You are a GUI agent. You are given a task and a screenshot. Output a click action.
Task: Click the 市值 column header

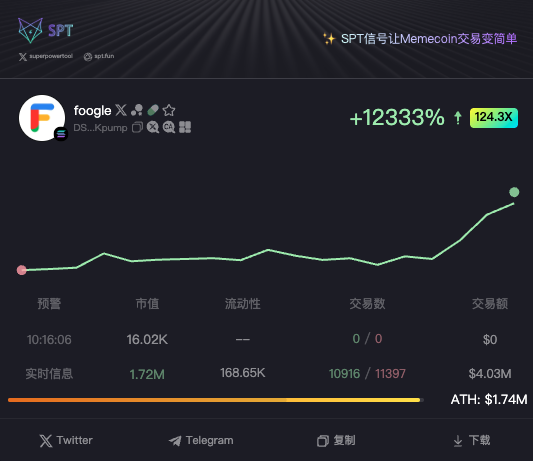coord(147,304)
